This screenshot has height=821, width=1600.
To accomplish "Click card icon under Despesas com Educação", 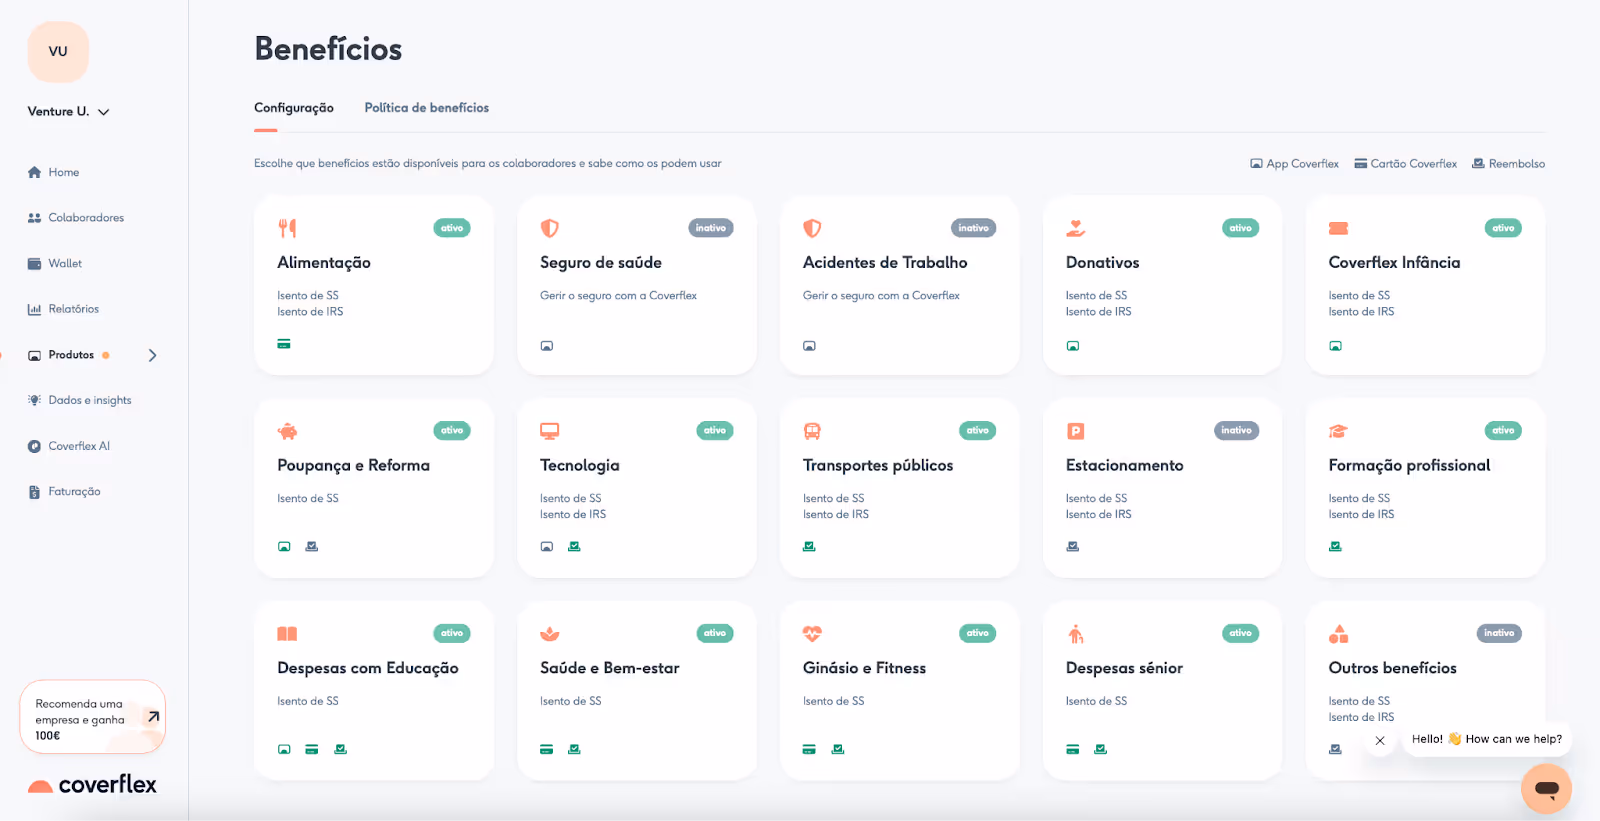I will [312, 749].
